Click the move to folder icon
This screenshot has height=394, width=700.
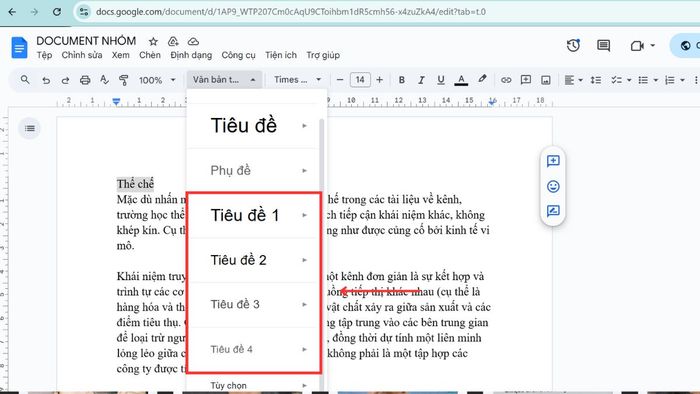coord(173,41)
